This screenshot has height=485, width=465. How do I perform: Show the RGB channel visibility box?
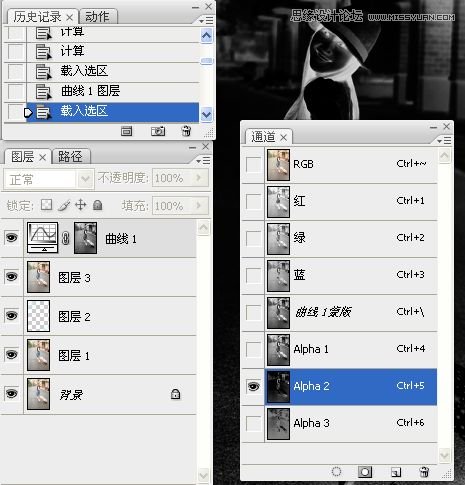[253, 165]
